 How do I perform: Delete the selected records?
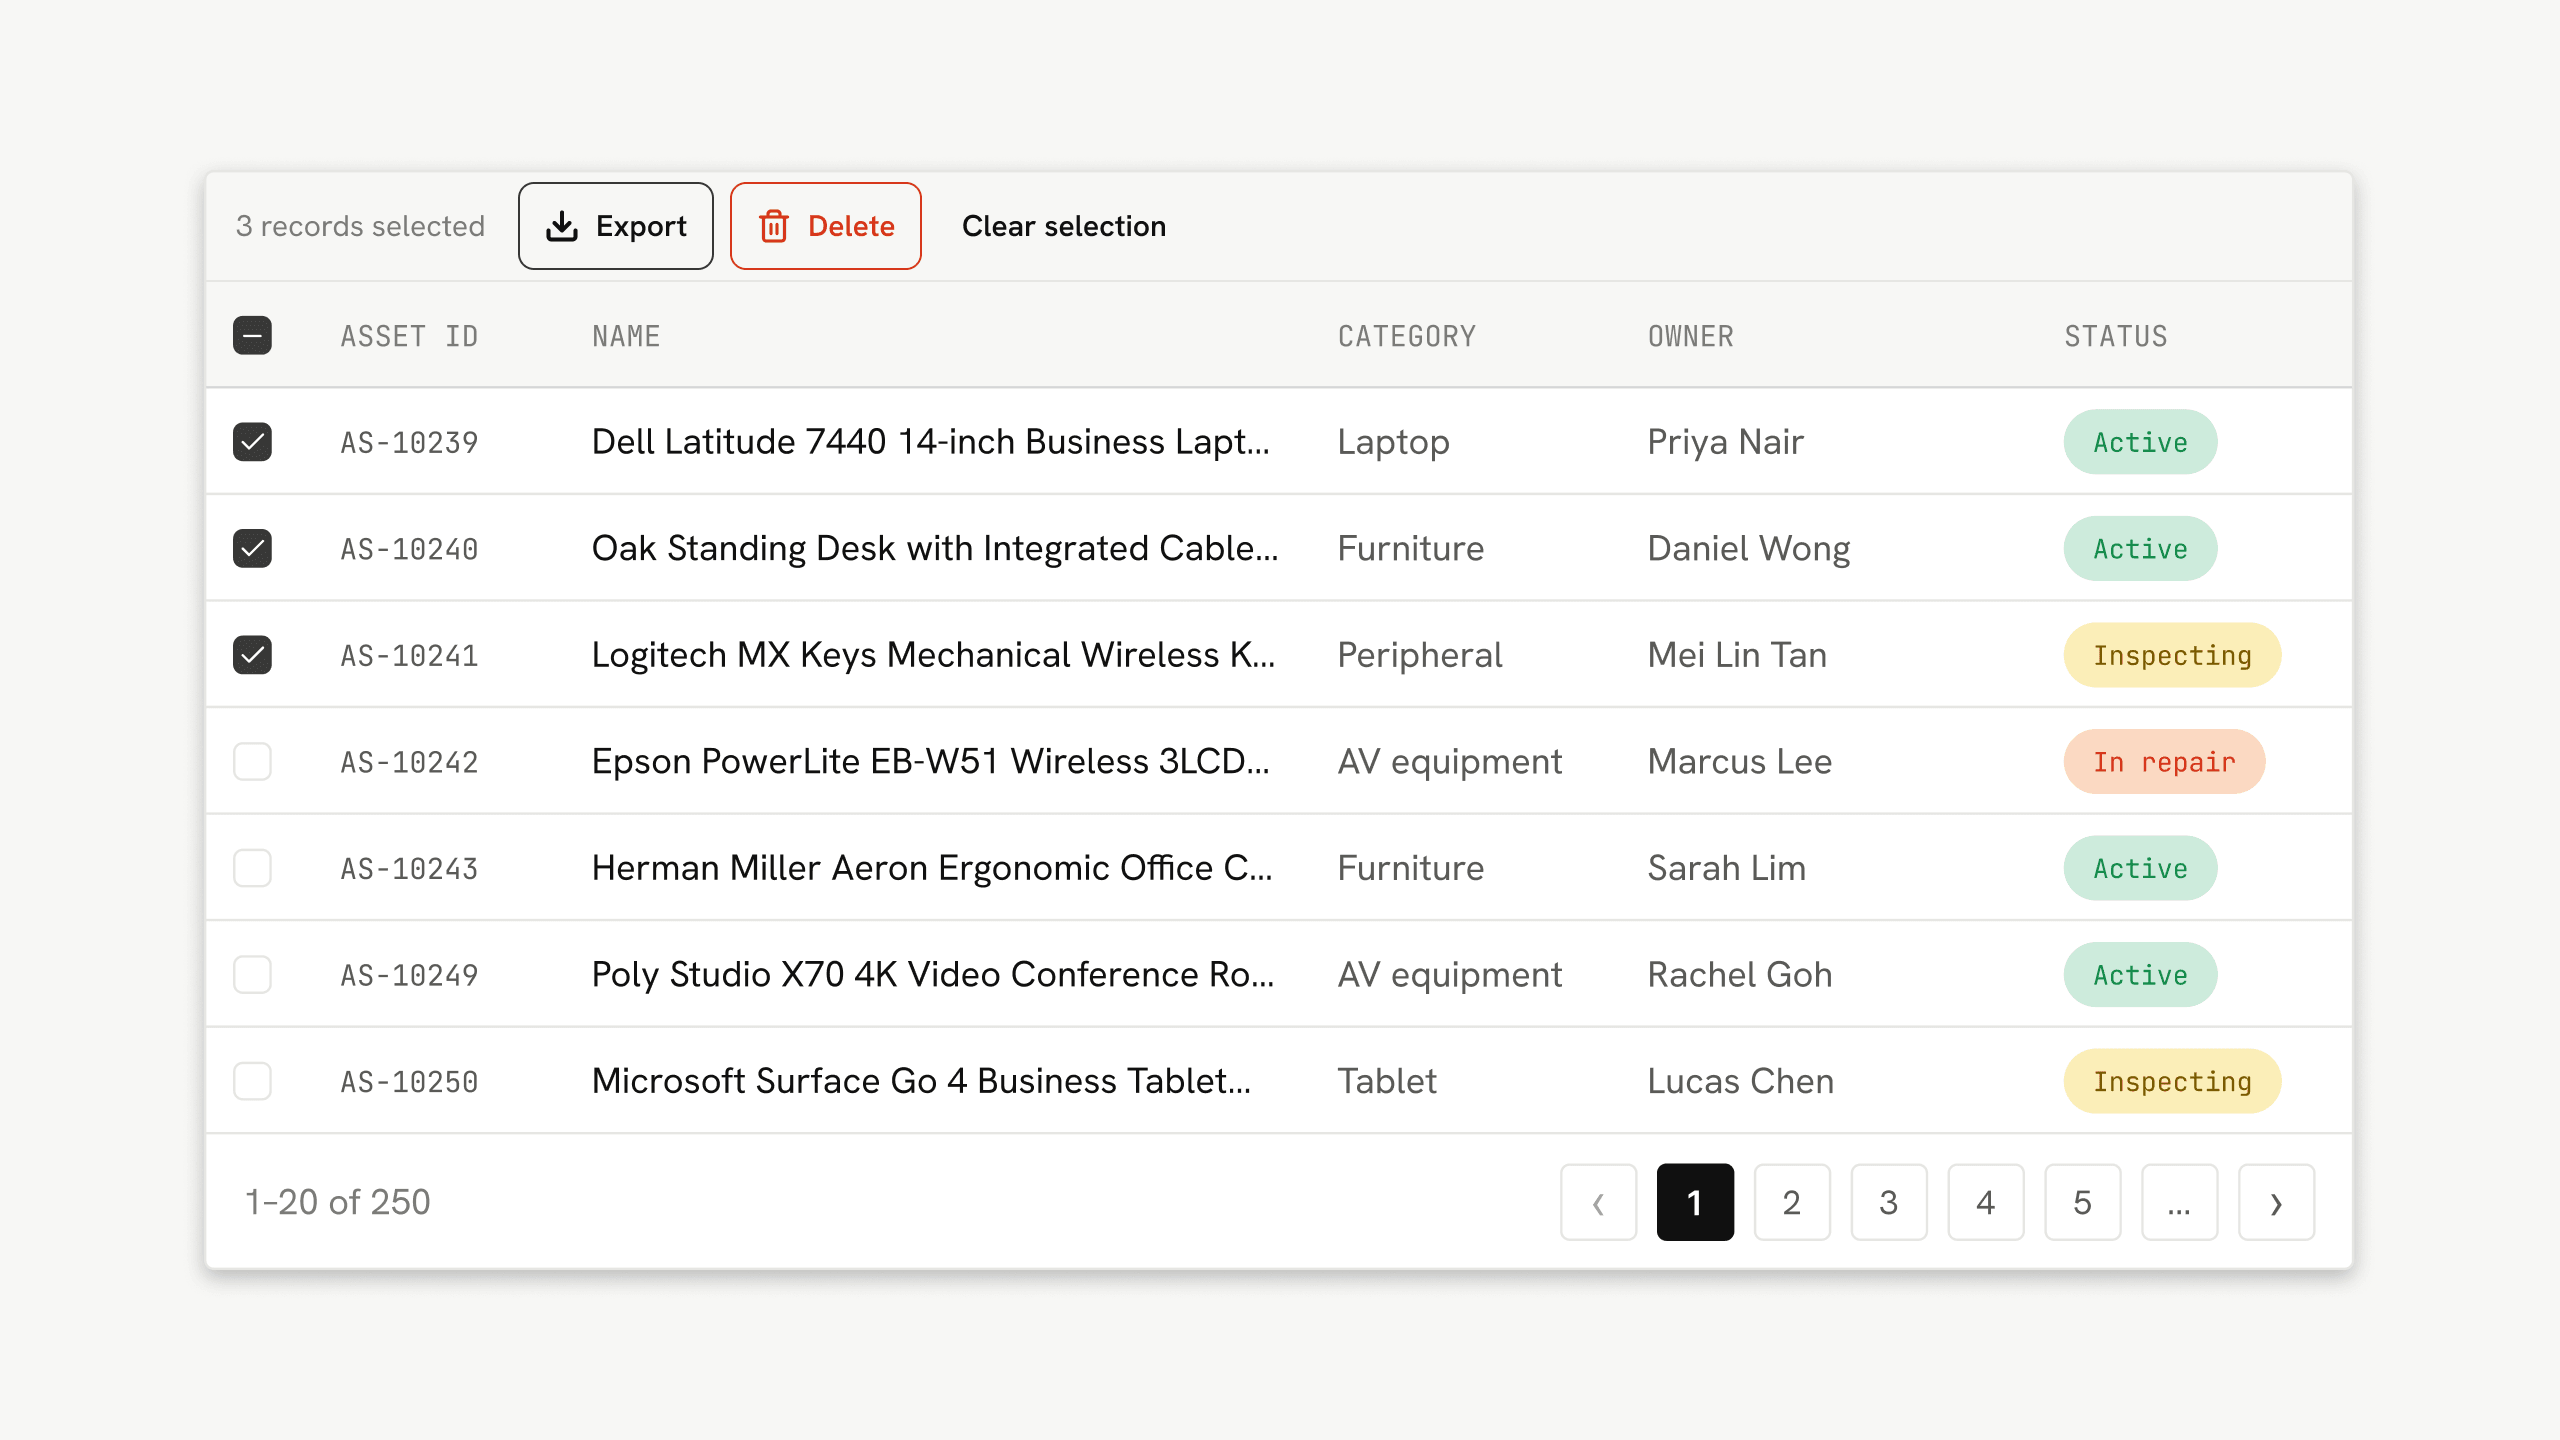(825, 226)
